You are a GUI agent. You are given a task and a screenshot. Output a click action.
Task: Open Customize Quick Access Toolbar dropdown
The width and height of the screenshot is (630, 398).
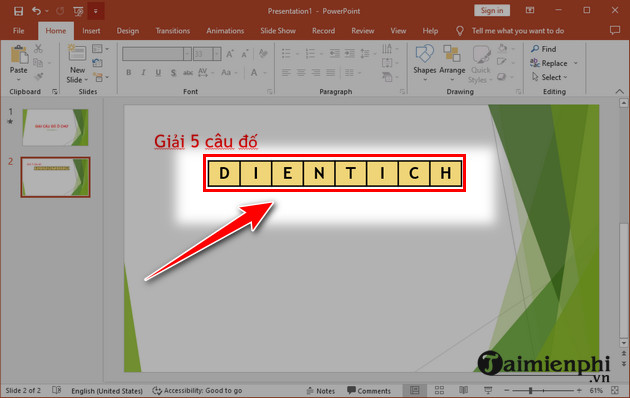click(96, 11)
